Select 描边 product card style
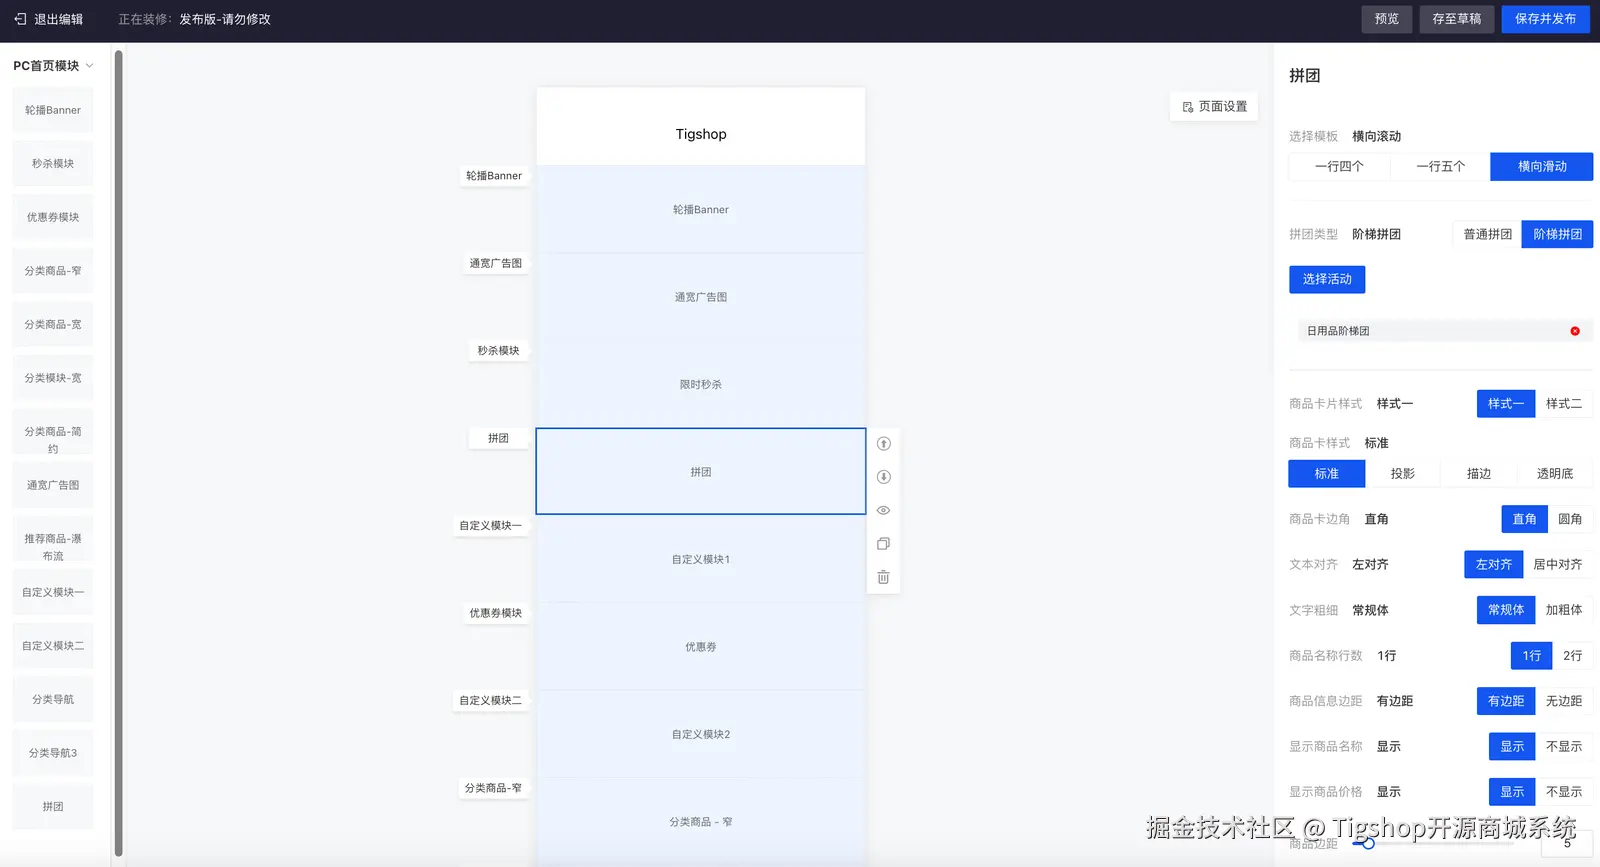This screenshot has height=867, width=1600. point(1478,474)
